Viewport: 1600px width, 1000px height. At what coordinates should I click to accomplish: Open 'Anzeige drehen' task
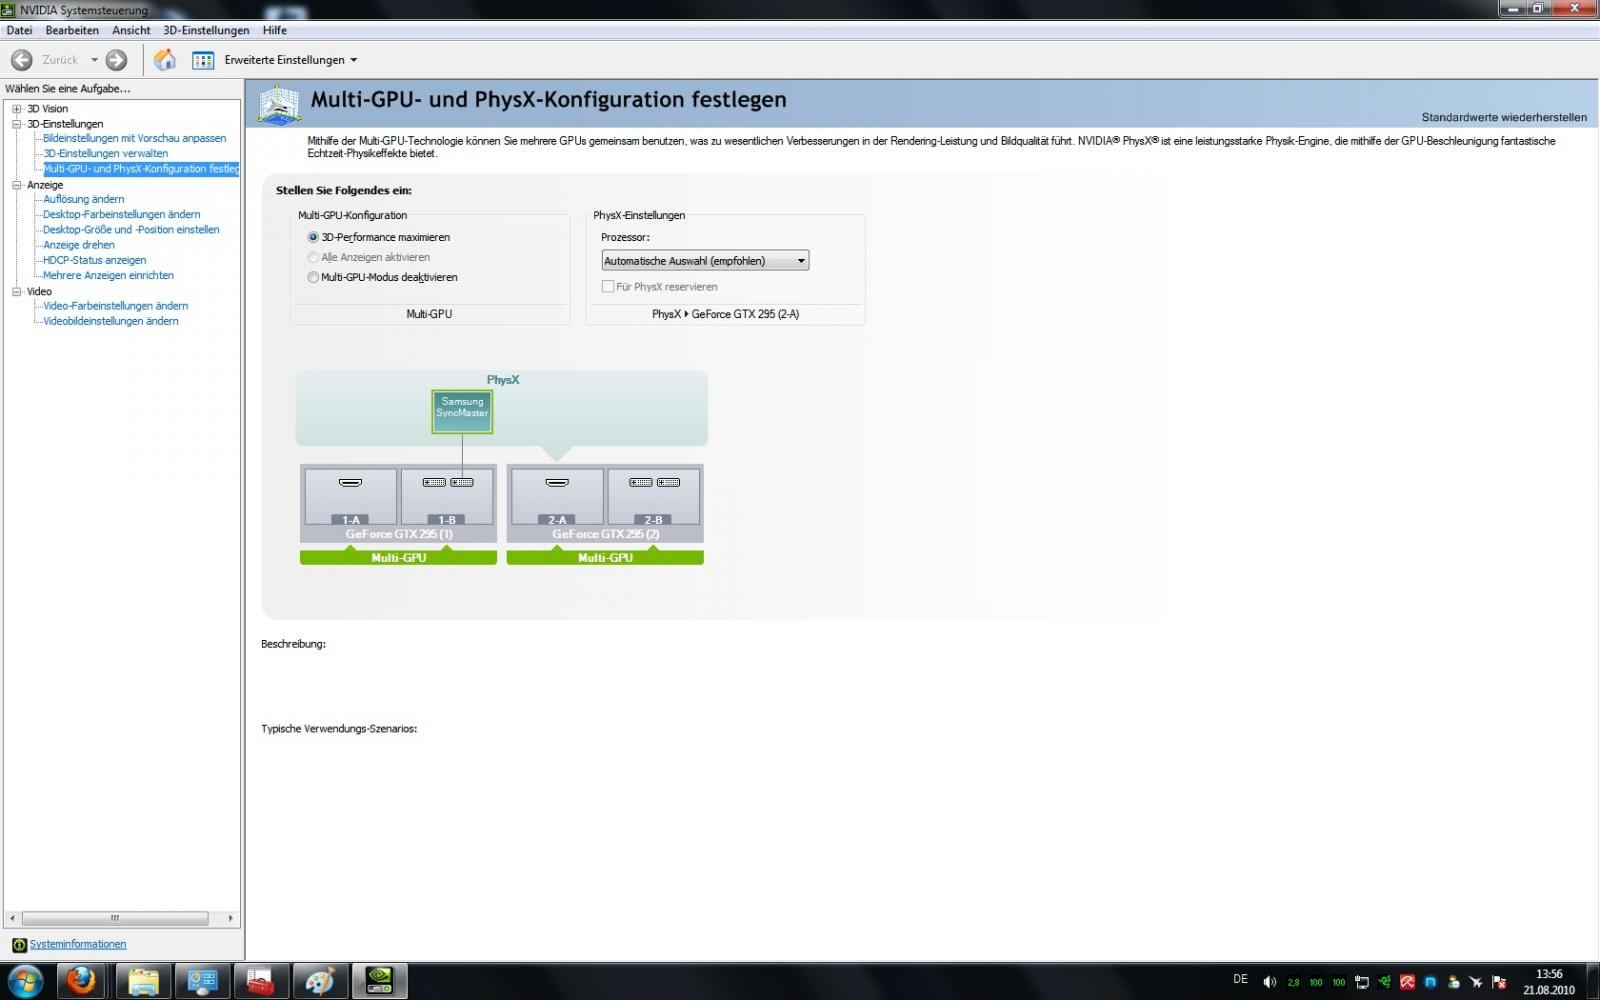click(x=79, y=245)
